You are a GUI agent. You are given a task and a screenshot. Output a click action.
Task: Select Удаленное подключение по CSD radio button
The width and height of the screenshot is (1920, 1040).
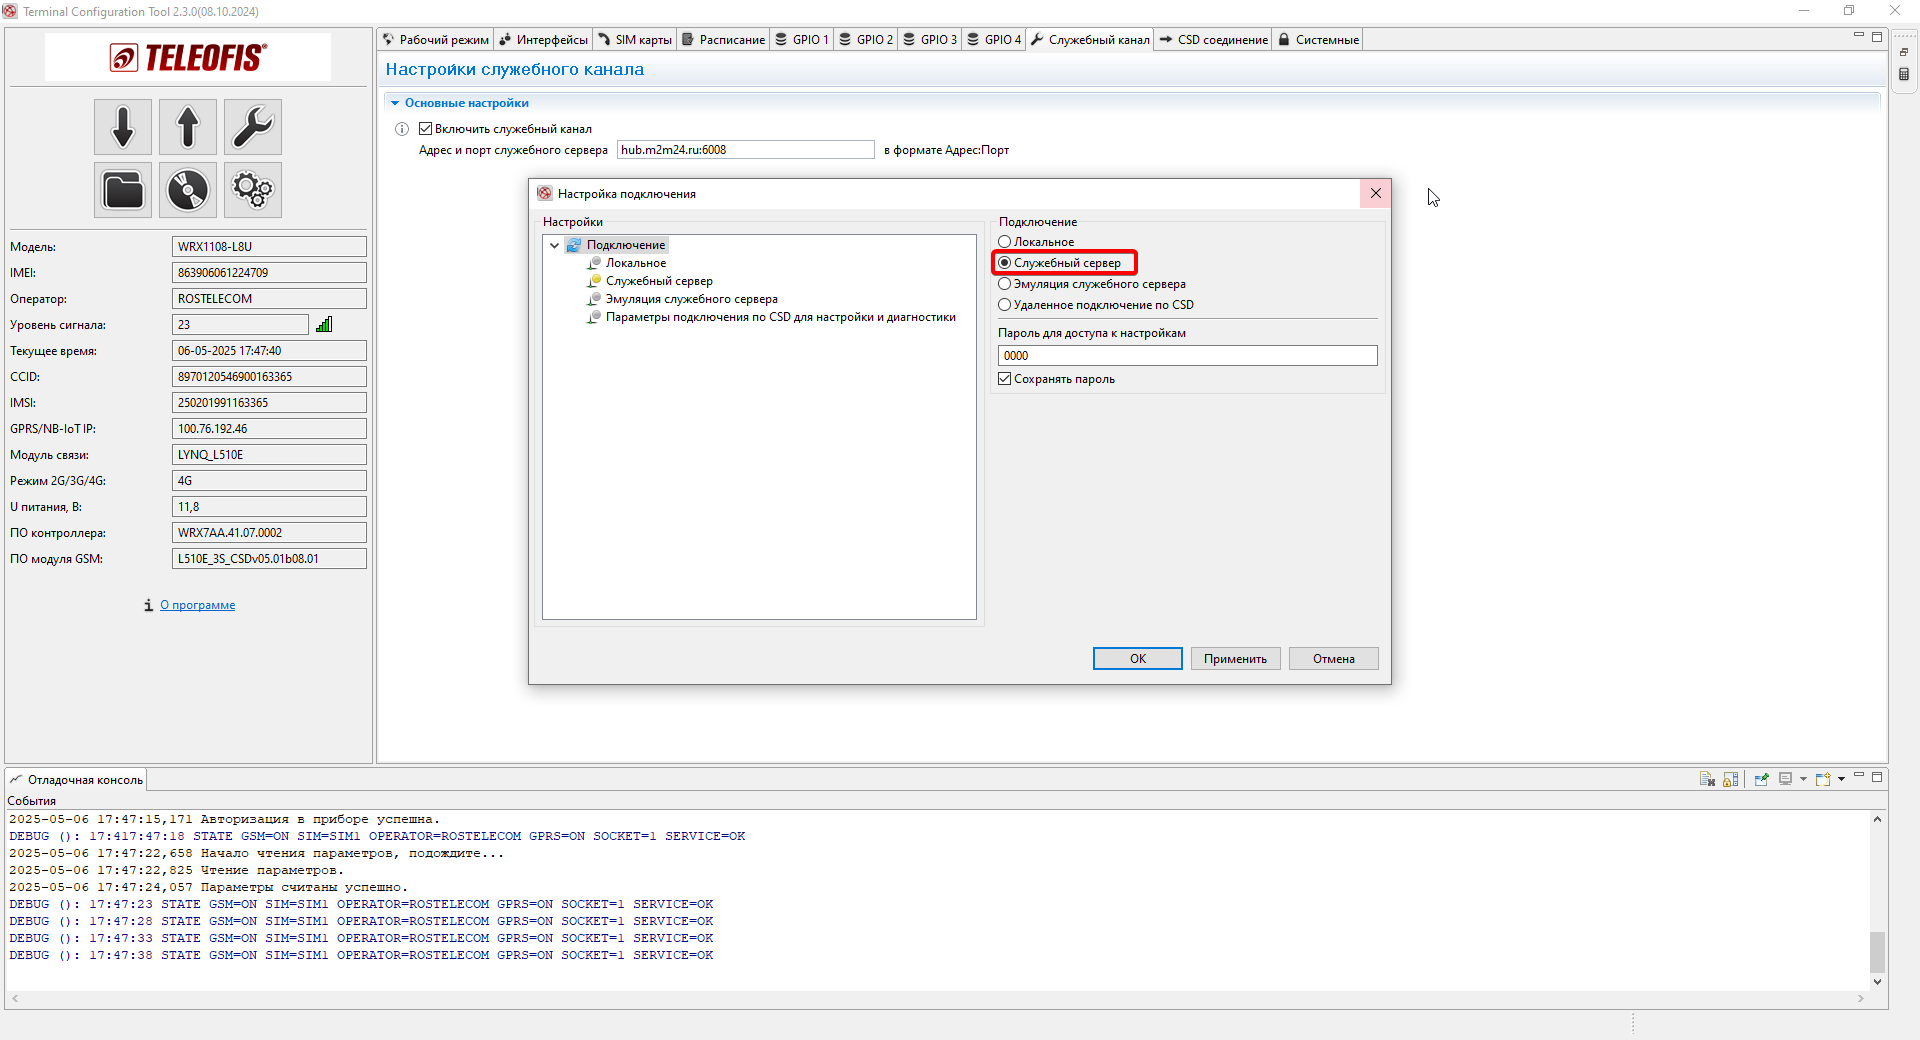click(1005, 305)
